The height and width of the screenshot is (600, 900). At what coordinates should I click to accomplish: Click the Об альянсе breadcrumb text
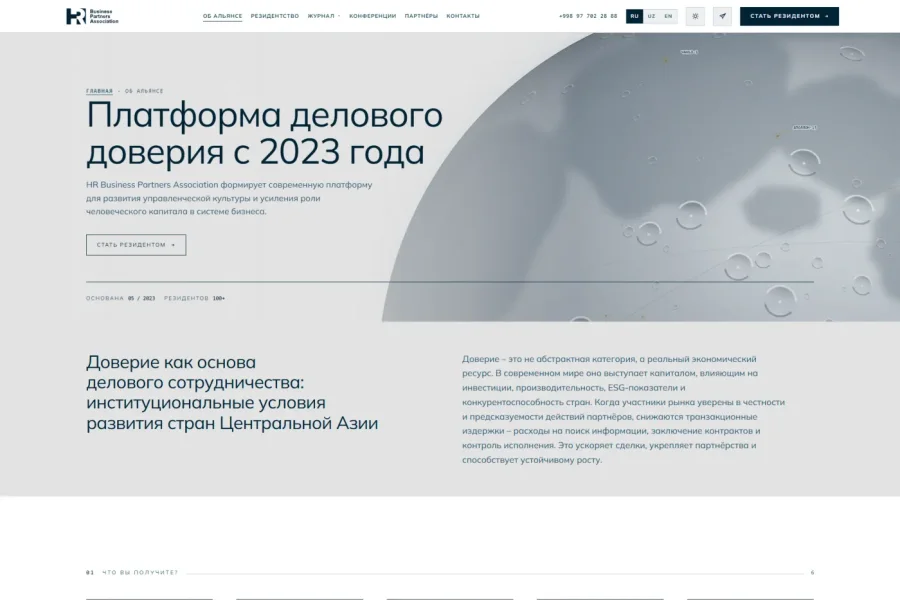click(144, 91)
